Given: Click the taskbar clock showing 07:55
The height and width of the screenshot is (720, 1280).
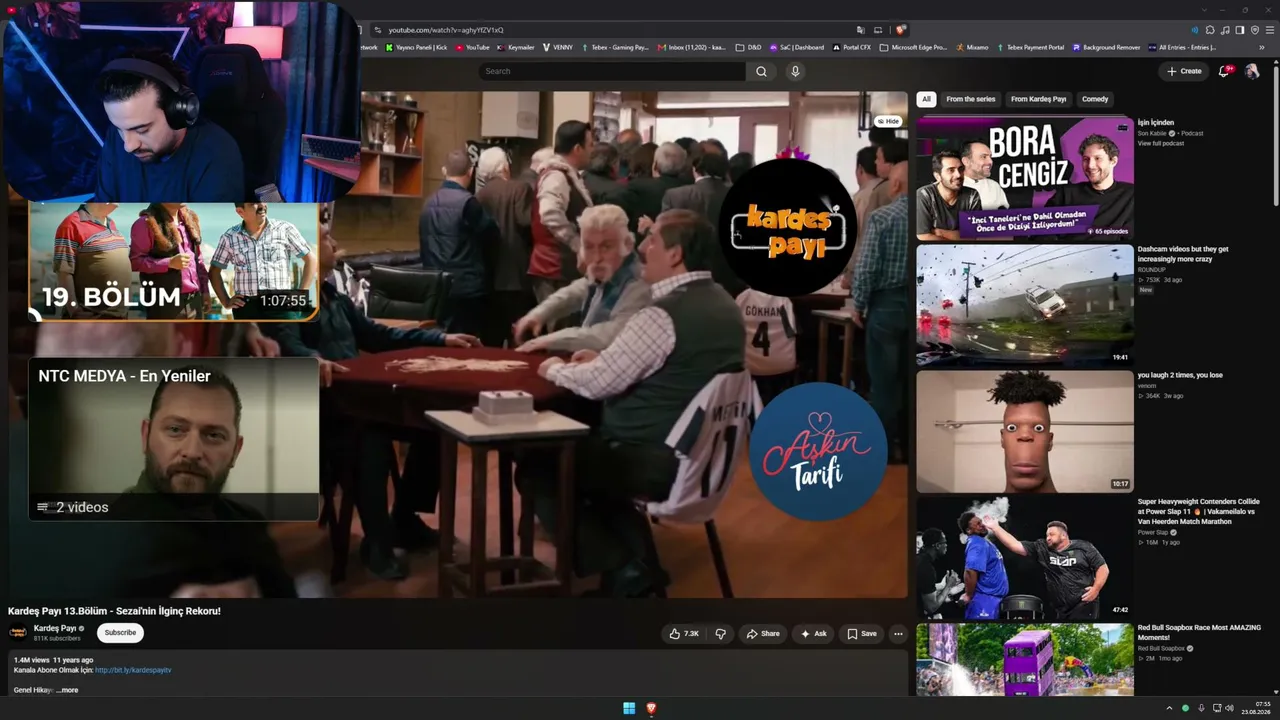Looking at the screenshot, I should [x=1256, y=708].
